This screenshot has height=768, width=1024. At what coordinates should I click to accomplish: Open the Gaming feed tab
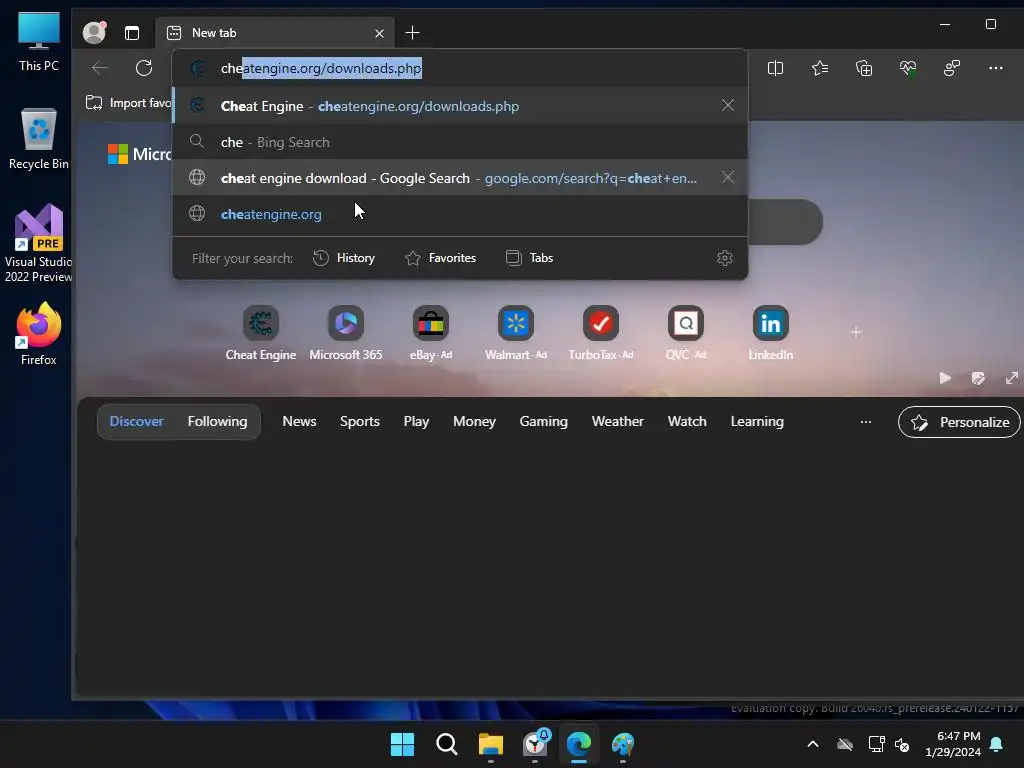pyautogui.click(x=543, y=421)
